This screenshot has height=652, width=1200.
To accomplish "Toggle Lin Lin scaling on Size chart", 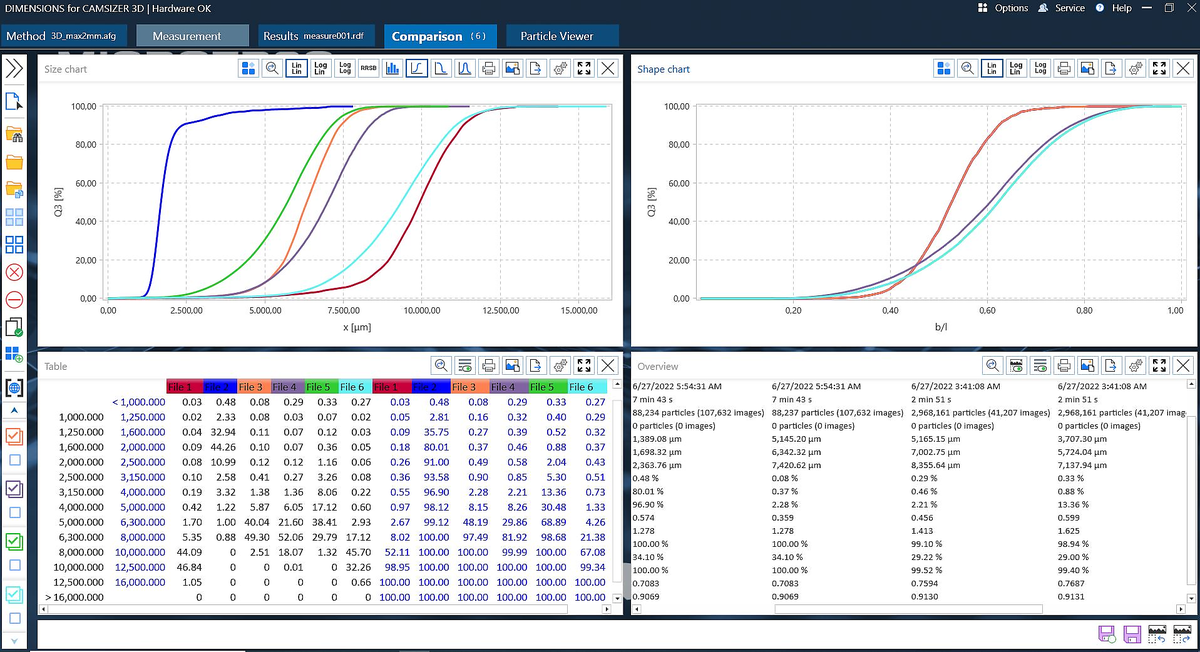I will pyautogui.click(x=296, y=68).
